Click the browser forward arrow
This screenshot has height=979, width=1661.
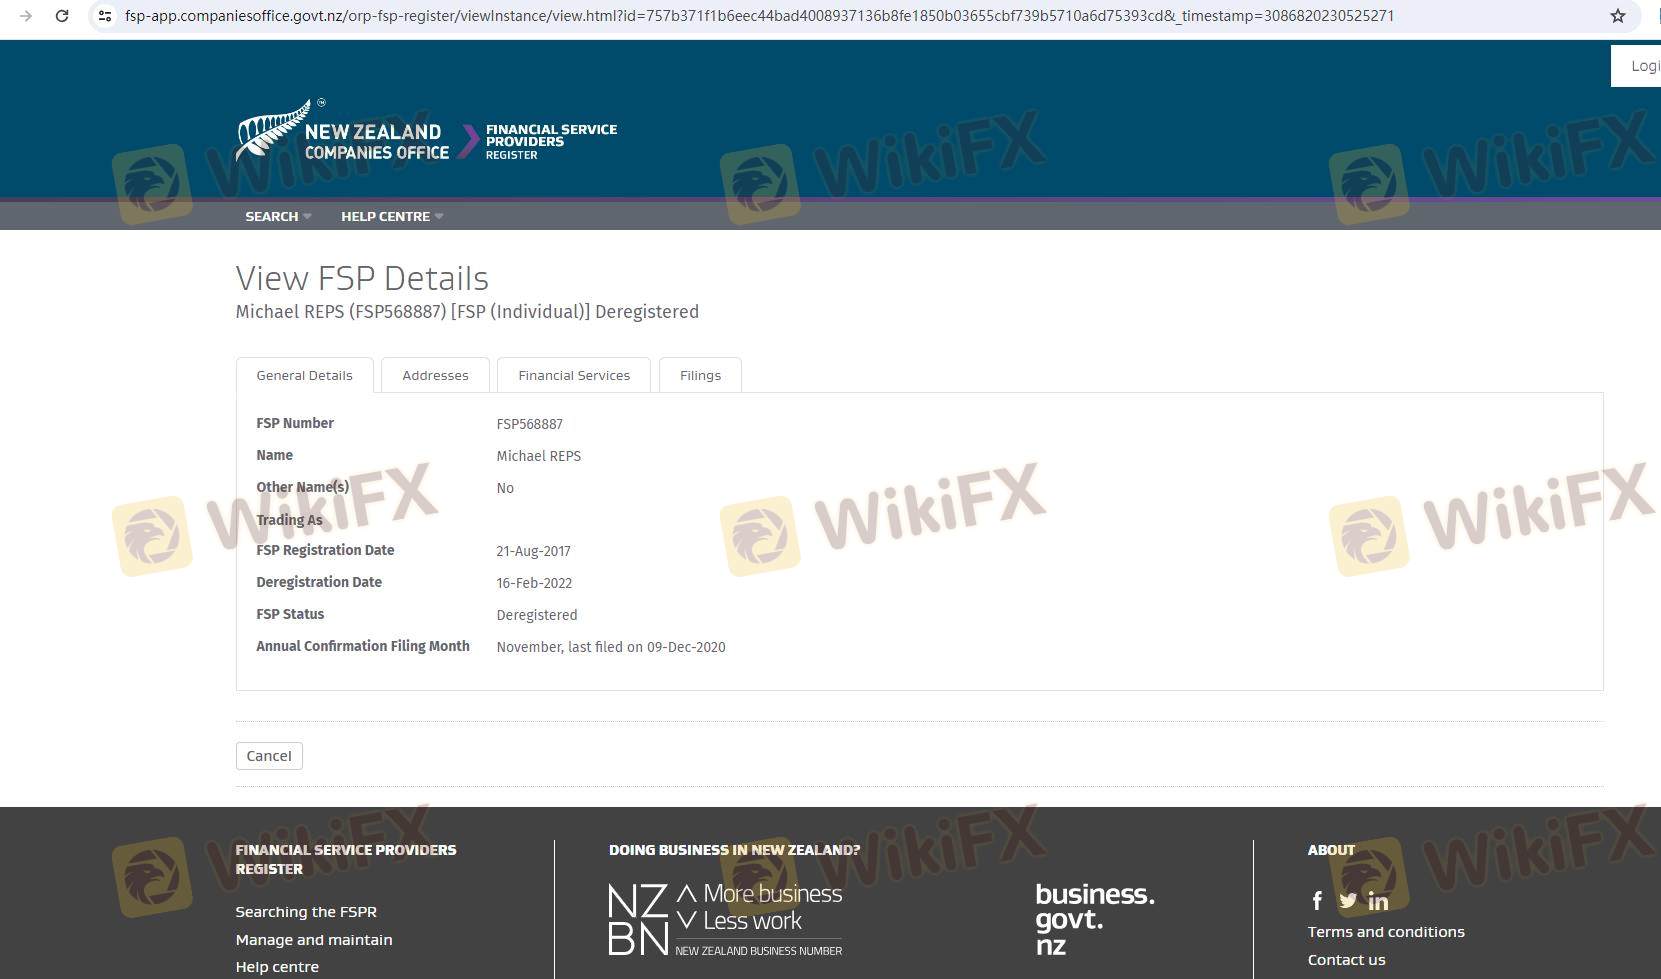26,16
